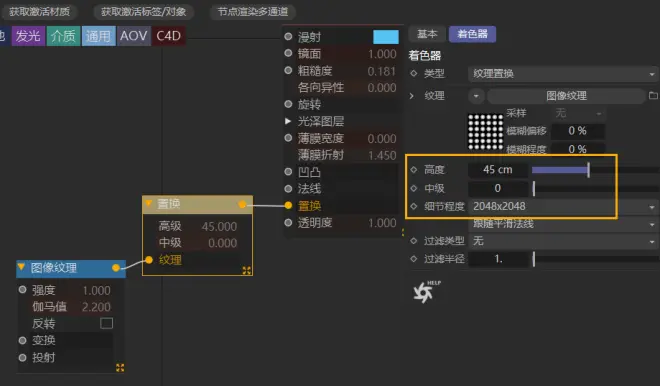Click 变换 port on 图像纹理 node

point(22,340)
